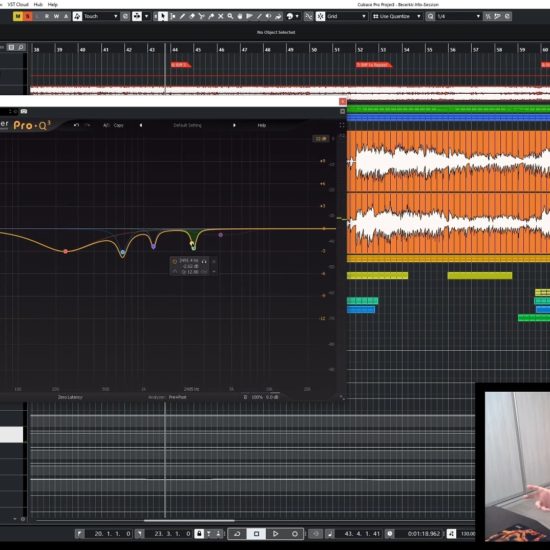Viewport: 550px width, 550px height.
Task: Click the right locator flag icon
Action: tap(140, 534)
